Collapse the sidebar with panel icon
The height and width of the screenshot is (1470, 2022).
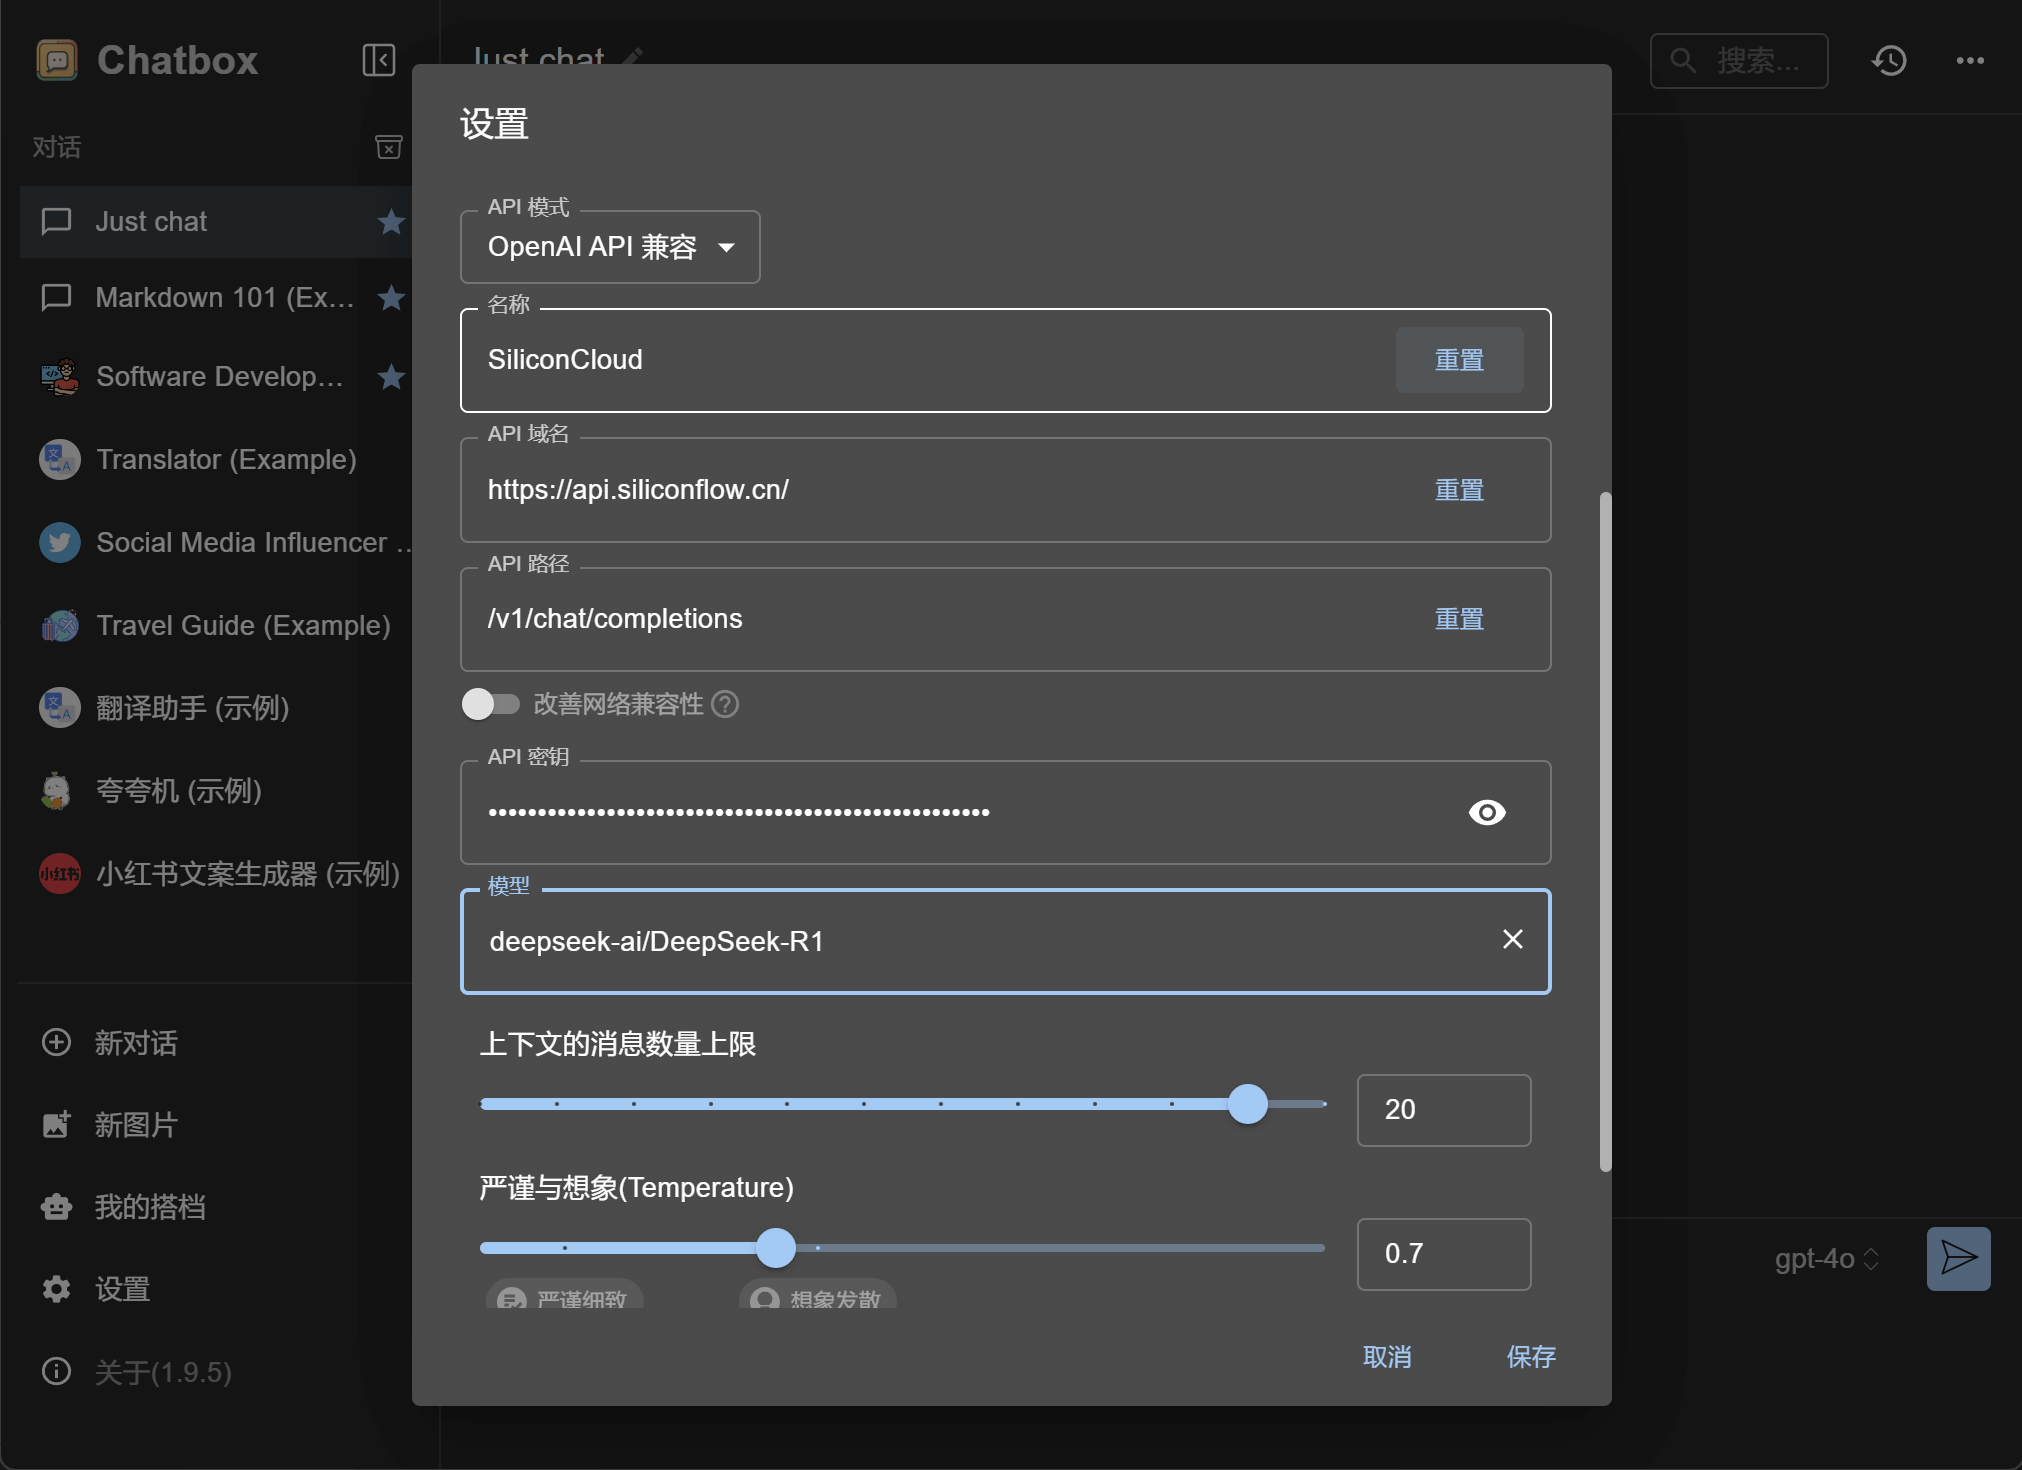click(379, 60)
